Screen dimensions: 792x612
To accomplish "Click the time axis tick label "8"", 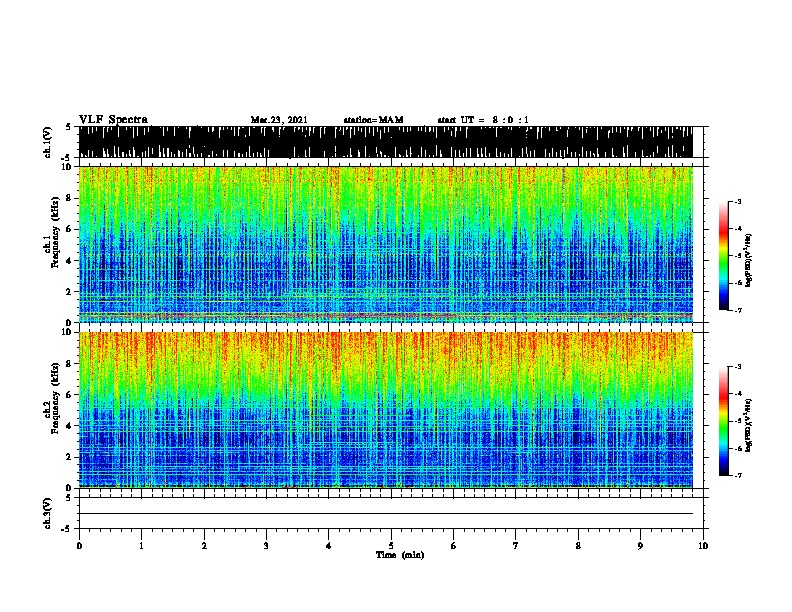I will [x=578, y=546].
